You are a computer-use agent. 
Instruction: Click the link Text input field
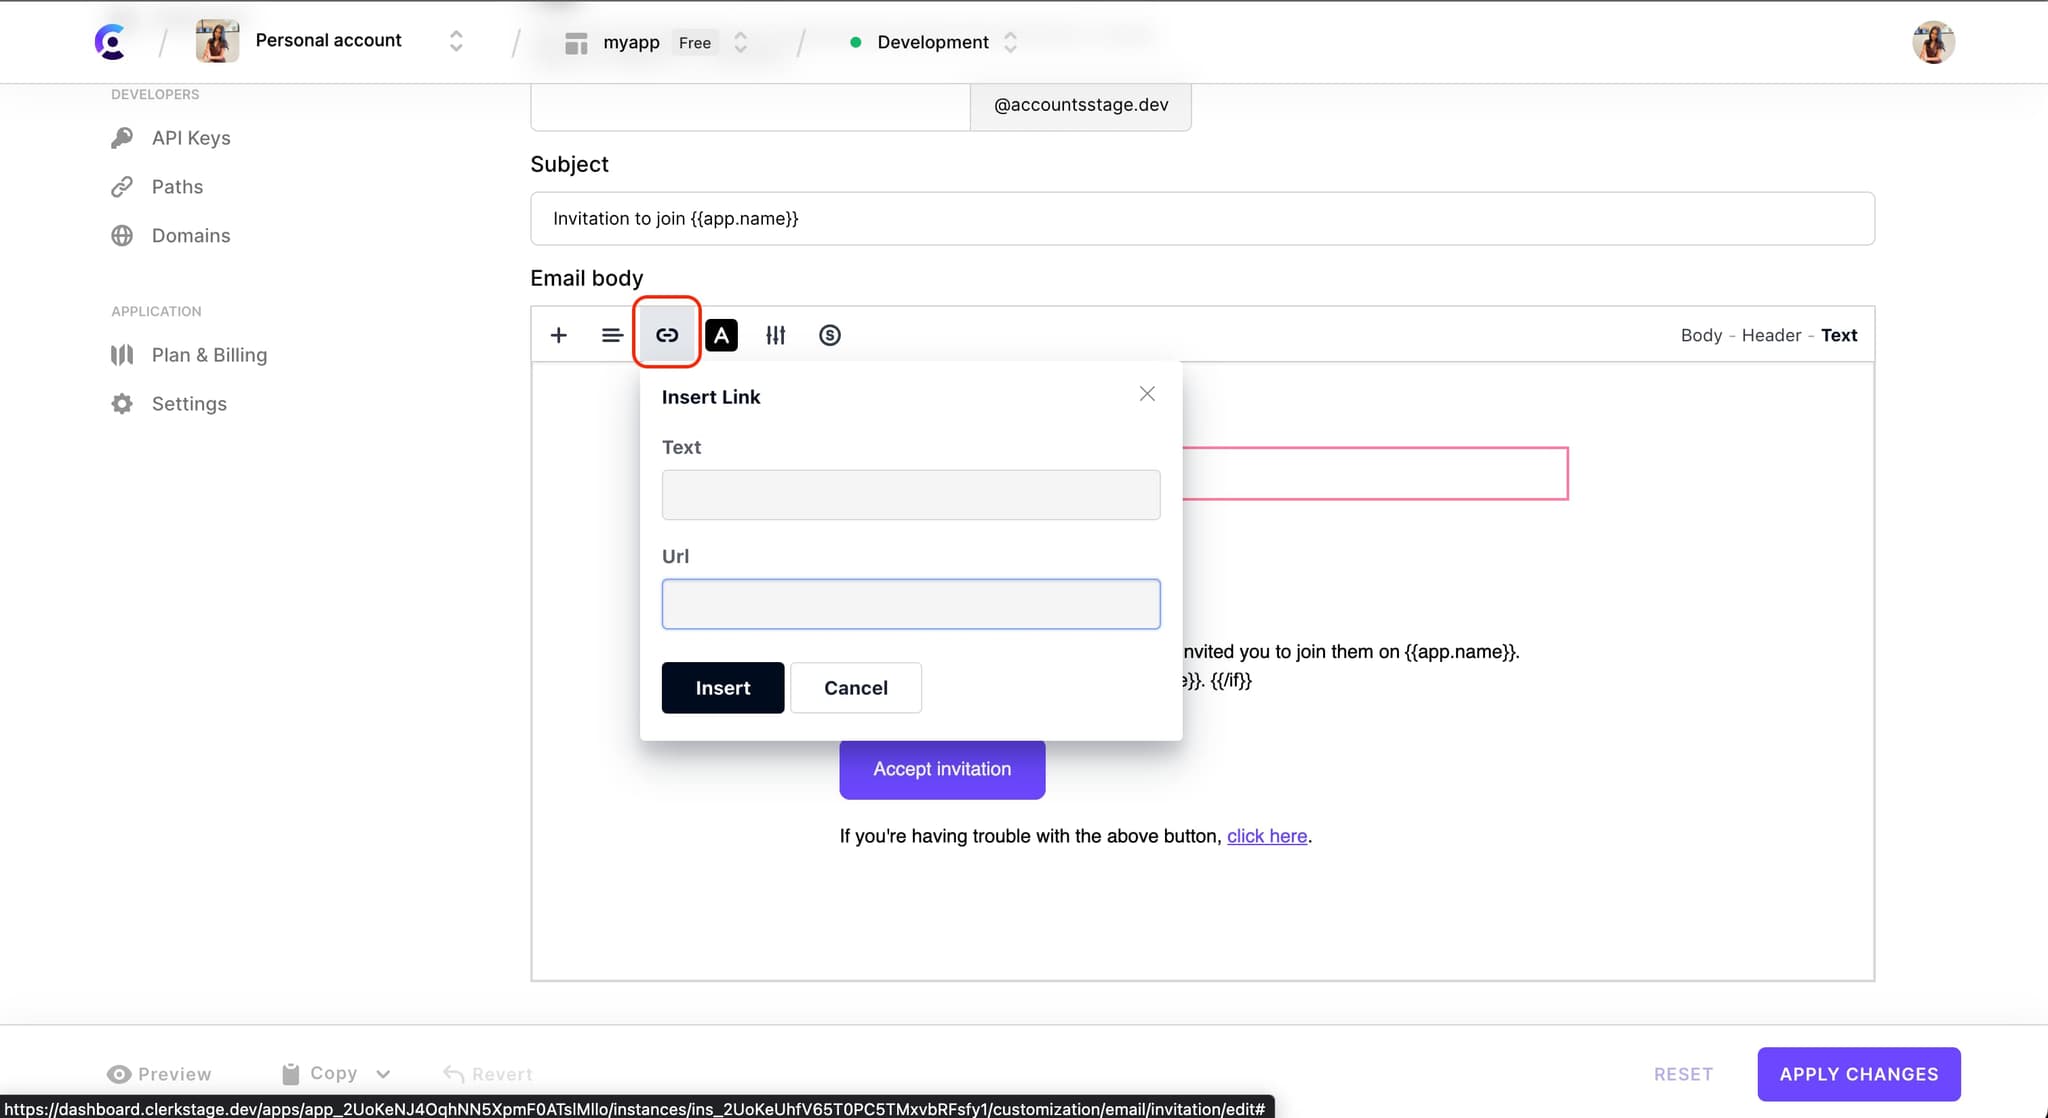(x=911, y=495)
